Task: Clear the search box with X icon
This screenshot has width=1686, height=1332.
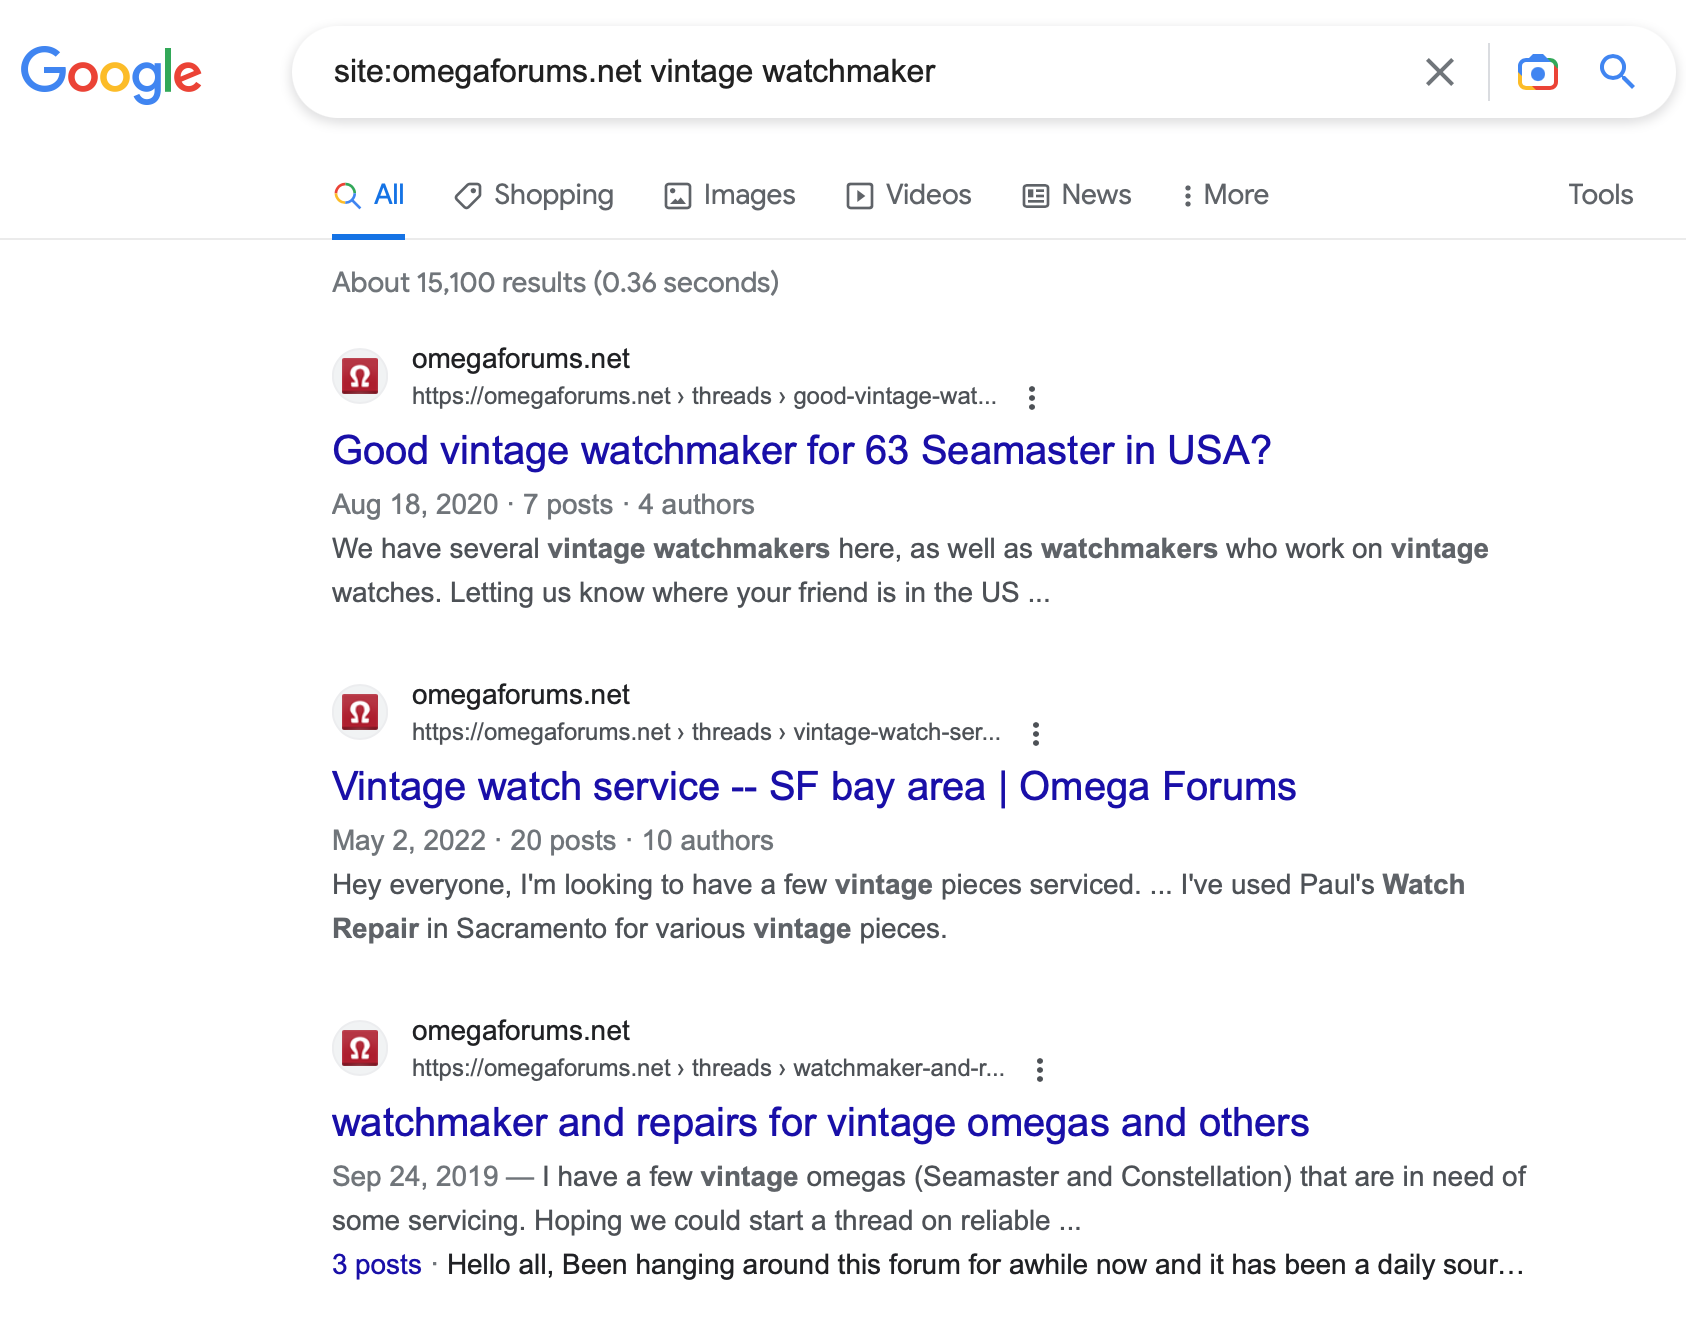Action: pos(1439,72)
